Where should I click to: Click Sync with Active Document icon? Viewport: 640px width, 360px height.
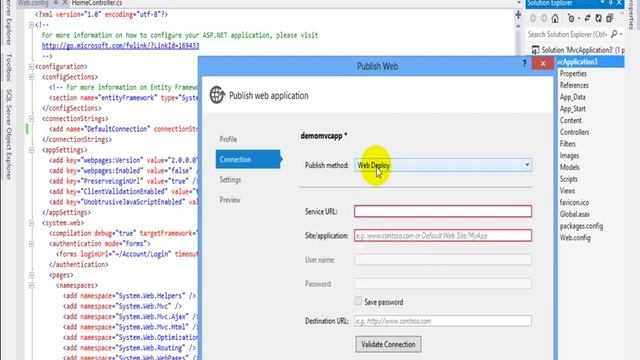point(587,18)
